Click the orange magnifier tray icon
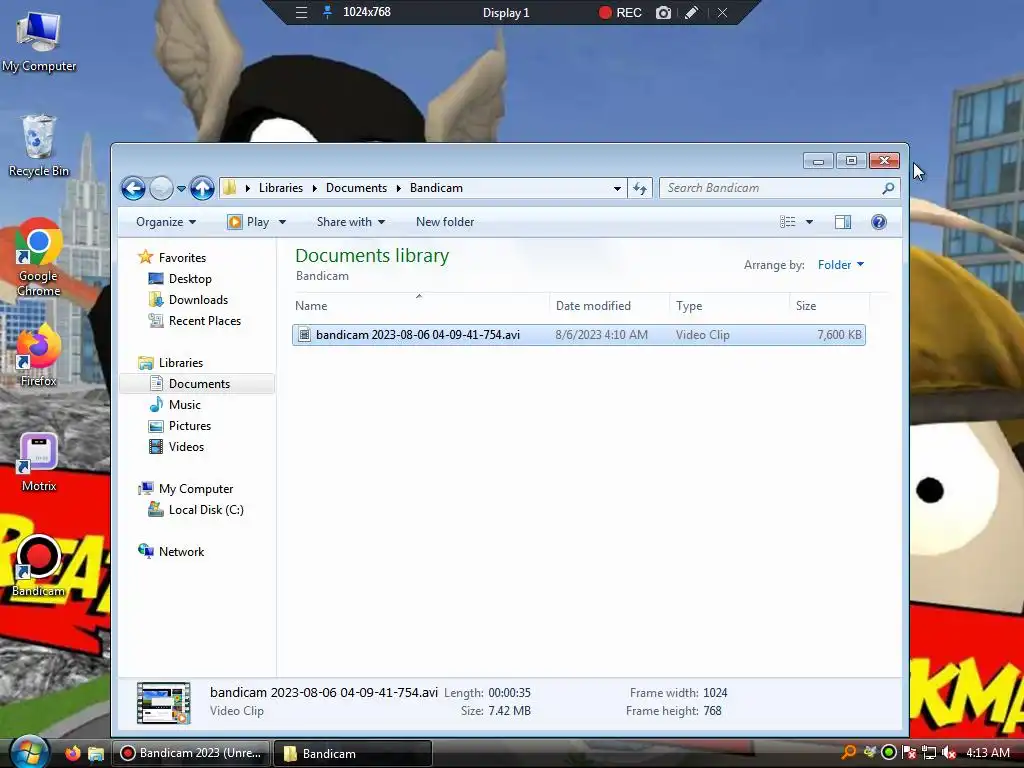Screen dimensions: 1024x768 tap(848, 752)
